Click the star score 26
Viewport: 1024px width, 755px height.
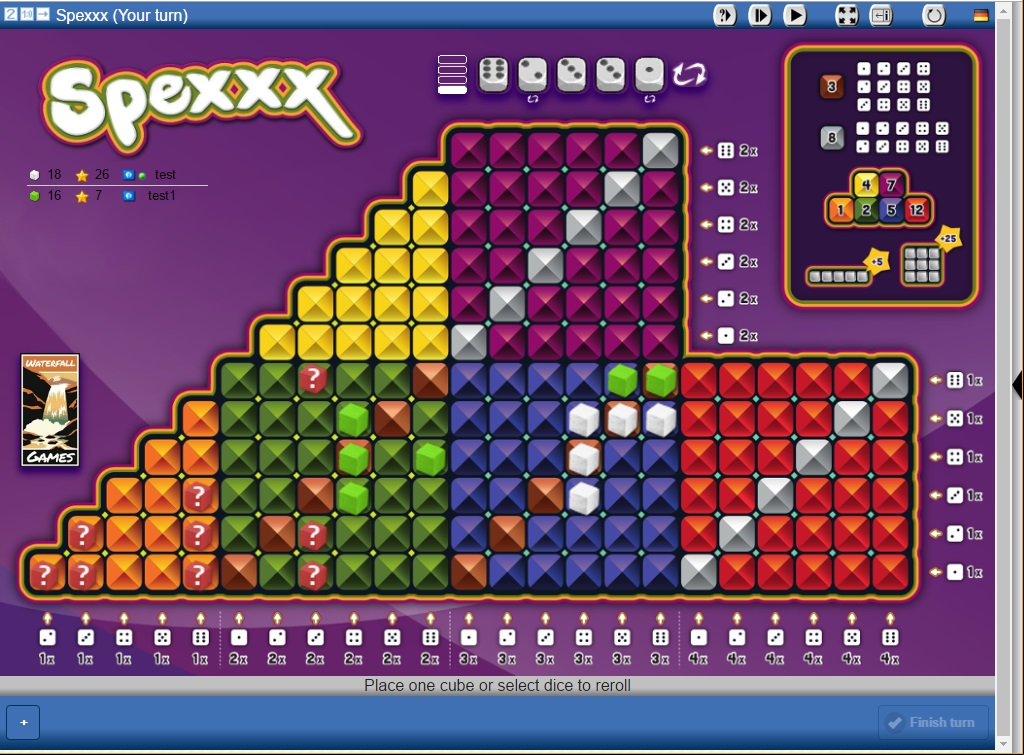click(102, 174)
